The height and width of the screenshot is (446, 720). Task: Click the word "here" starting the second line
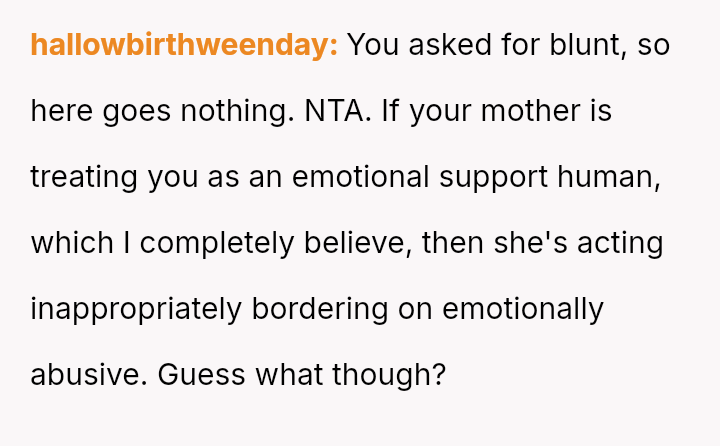[63, 112]
